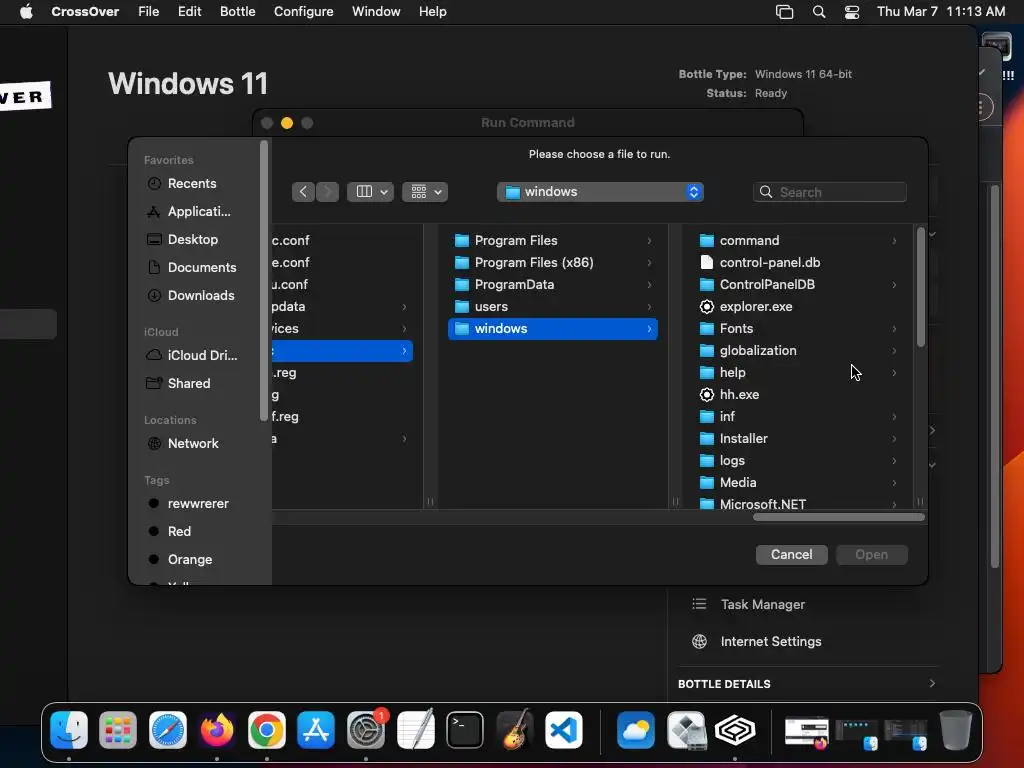Open the grouping options dropdown

pyautogui.click(x=425, y=192)
